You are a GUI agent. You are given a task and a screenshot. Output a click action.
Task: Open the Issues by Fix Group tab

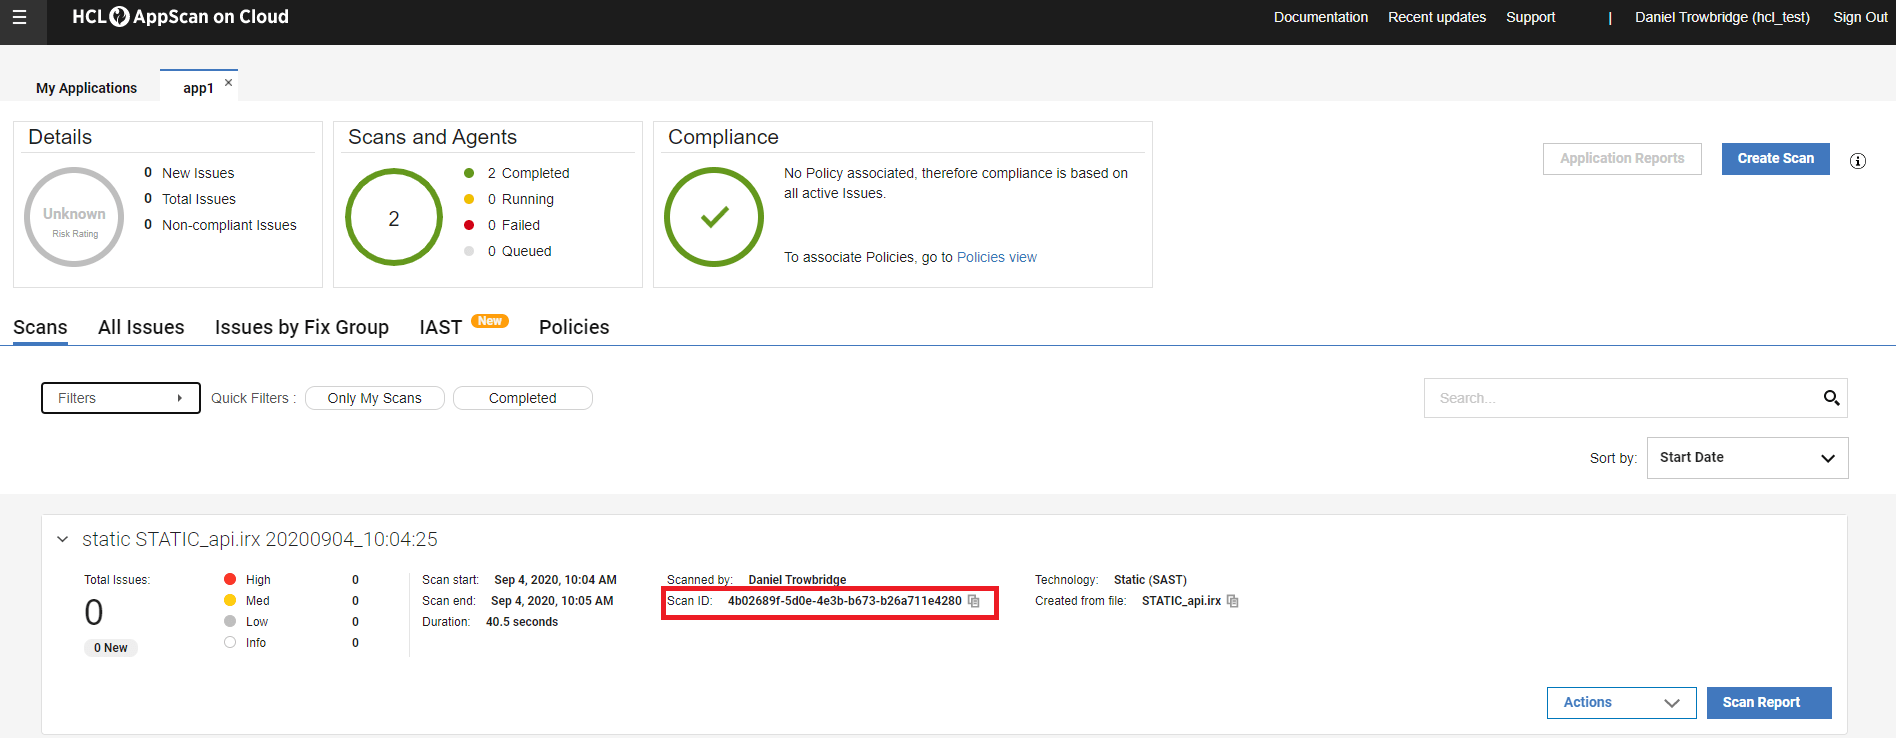point(301,327)
